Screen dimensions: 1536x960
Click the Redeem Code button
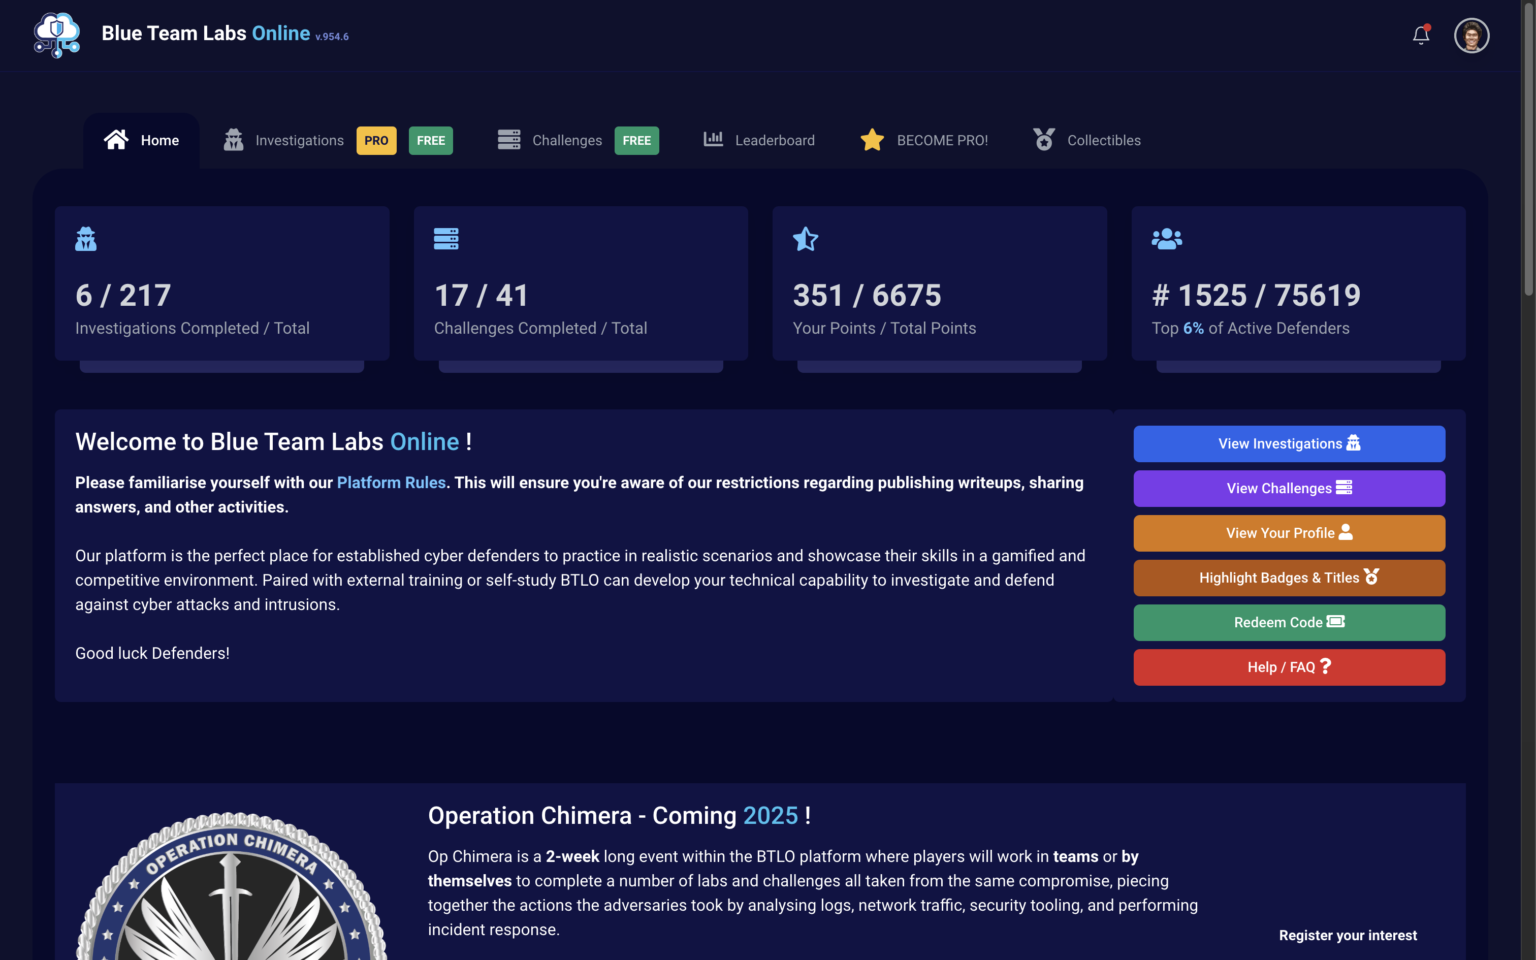(1289, 622)
